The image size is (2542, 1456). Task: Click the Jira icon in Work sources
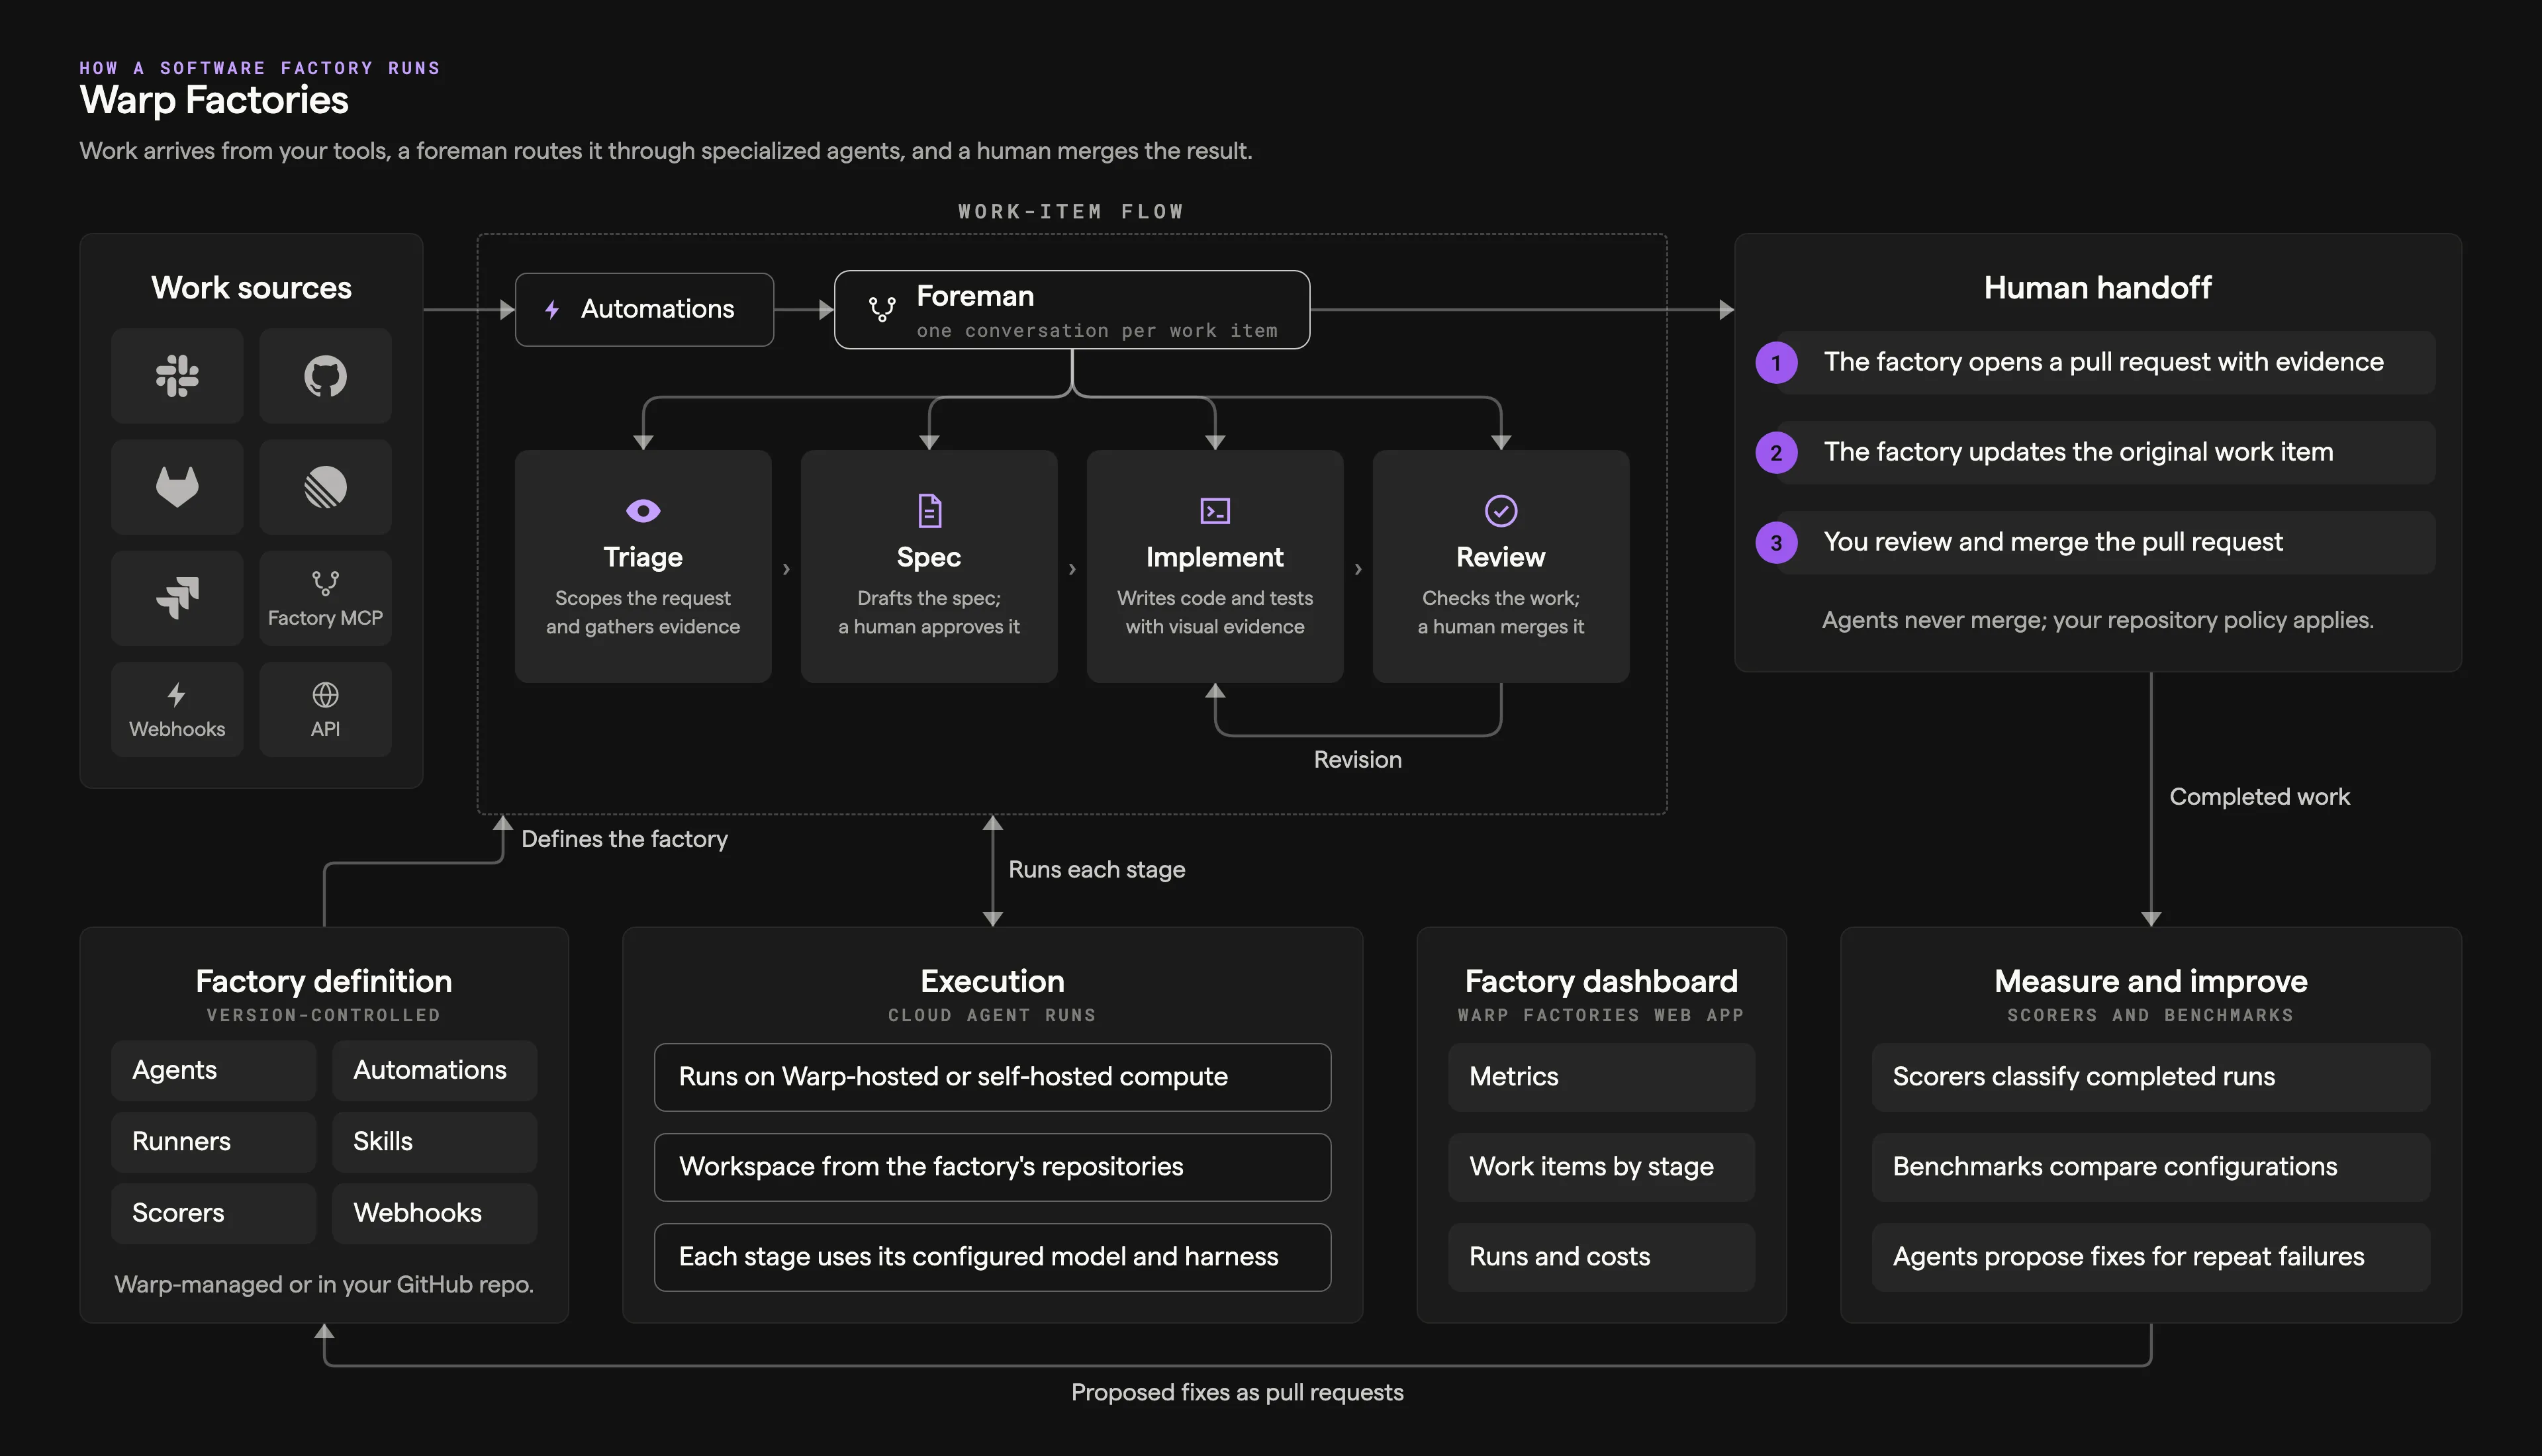point(177,598)
